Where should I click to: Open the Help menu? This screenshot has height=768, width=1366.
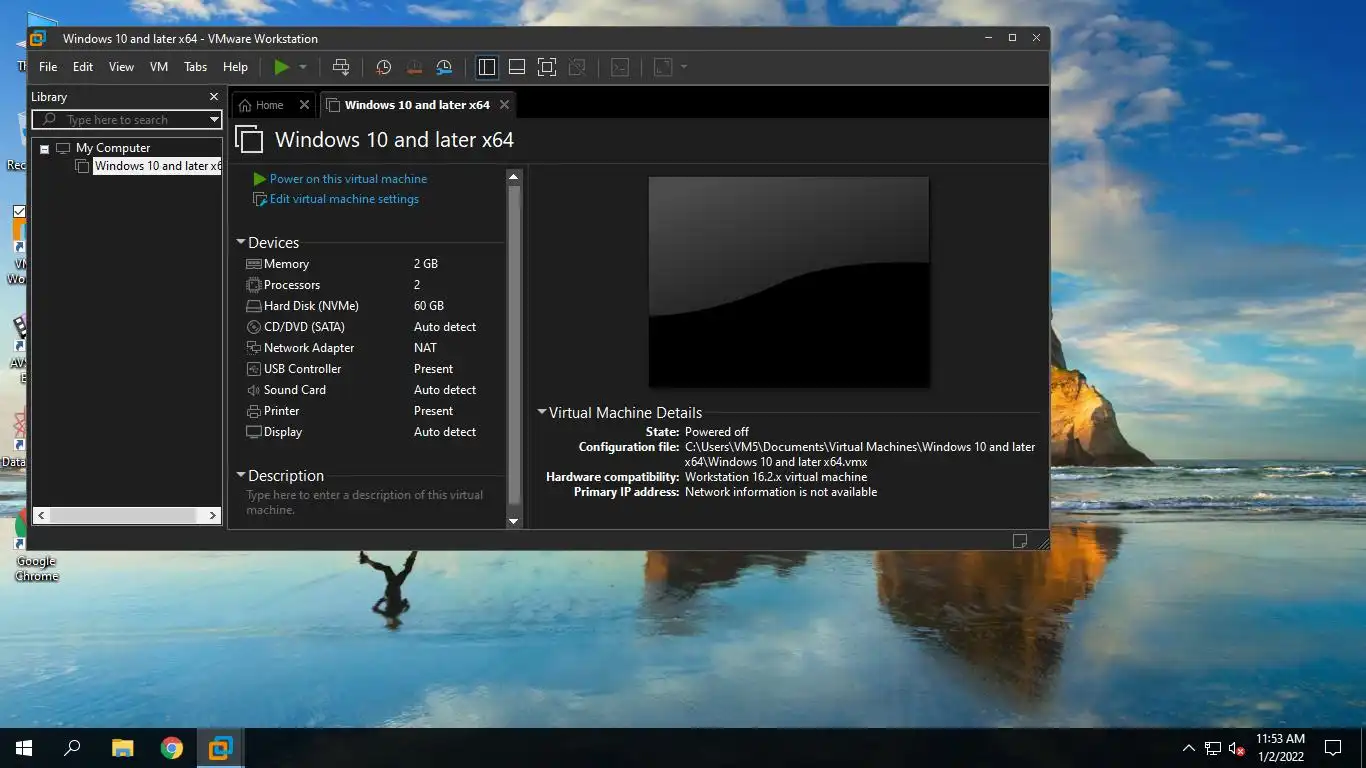pos(235,67)
